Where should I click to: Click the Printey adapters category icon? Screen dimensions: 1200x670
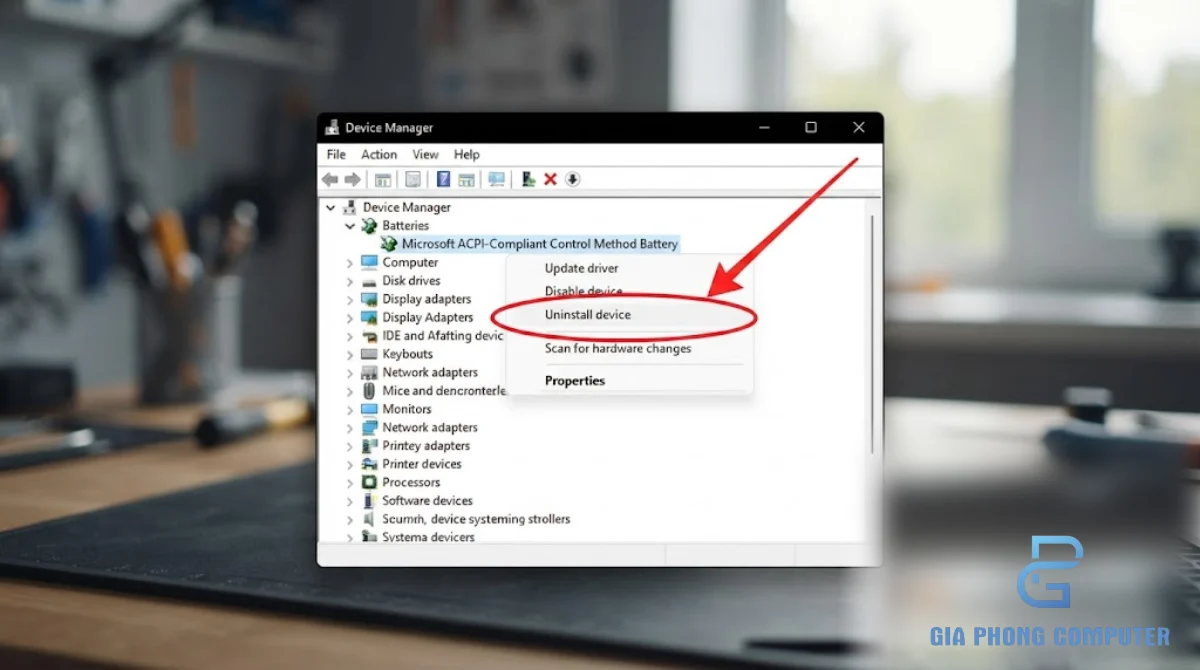(369, 446)
